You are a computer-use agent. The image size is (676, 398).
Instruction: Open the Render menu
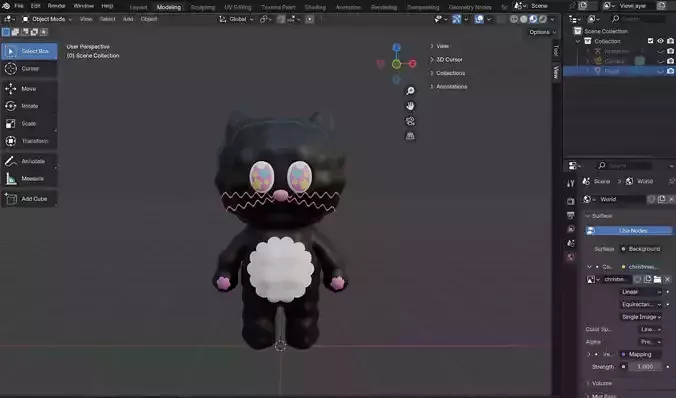[56, 6]
